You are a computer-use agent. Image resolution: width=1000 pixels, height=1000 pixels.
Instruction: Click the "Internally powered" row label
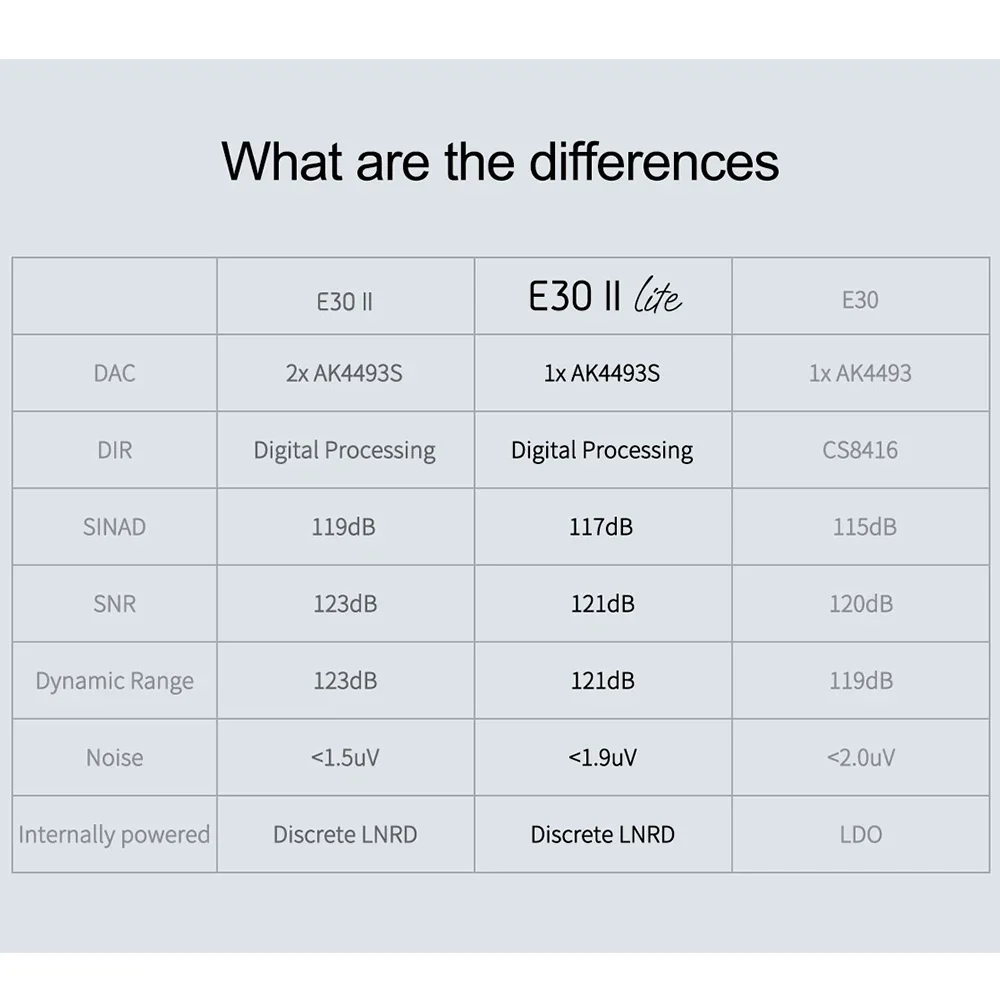click(114, 835)
